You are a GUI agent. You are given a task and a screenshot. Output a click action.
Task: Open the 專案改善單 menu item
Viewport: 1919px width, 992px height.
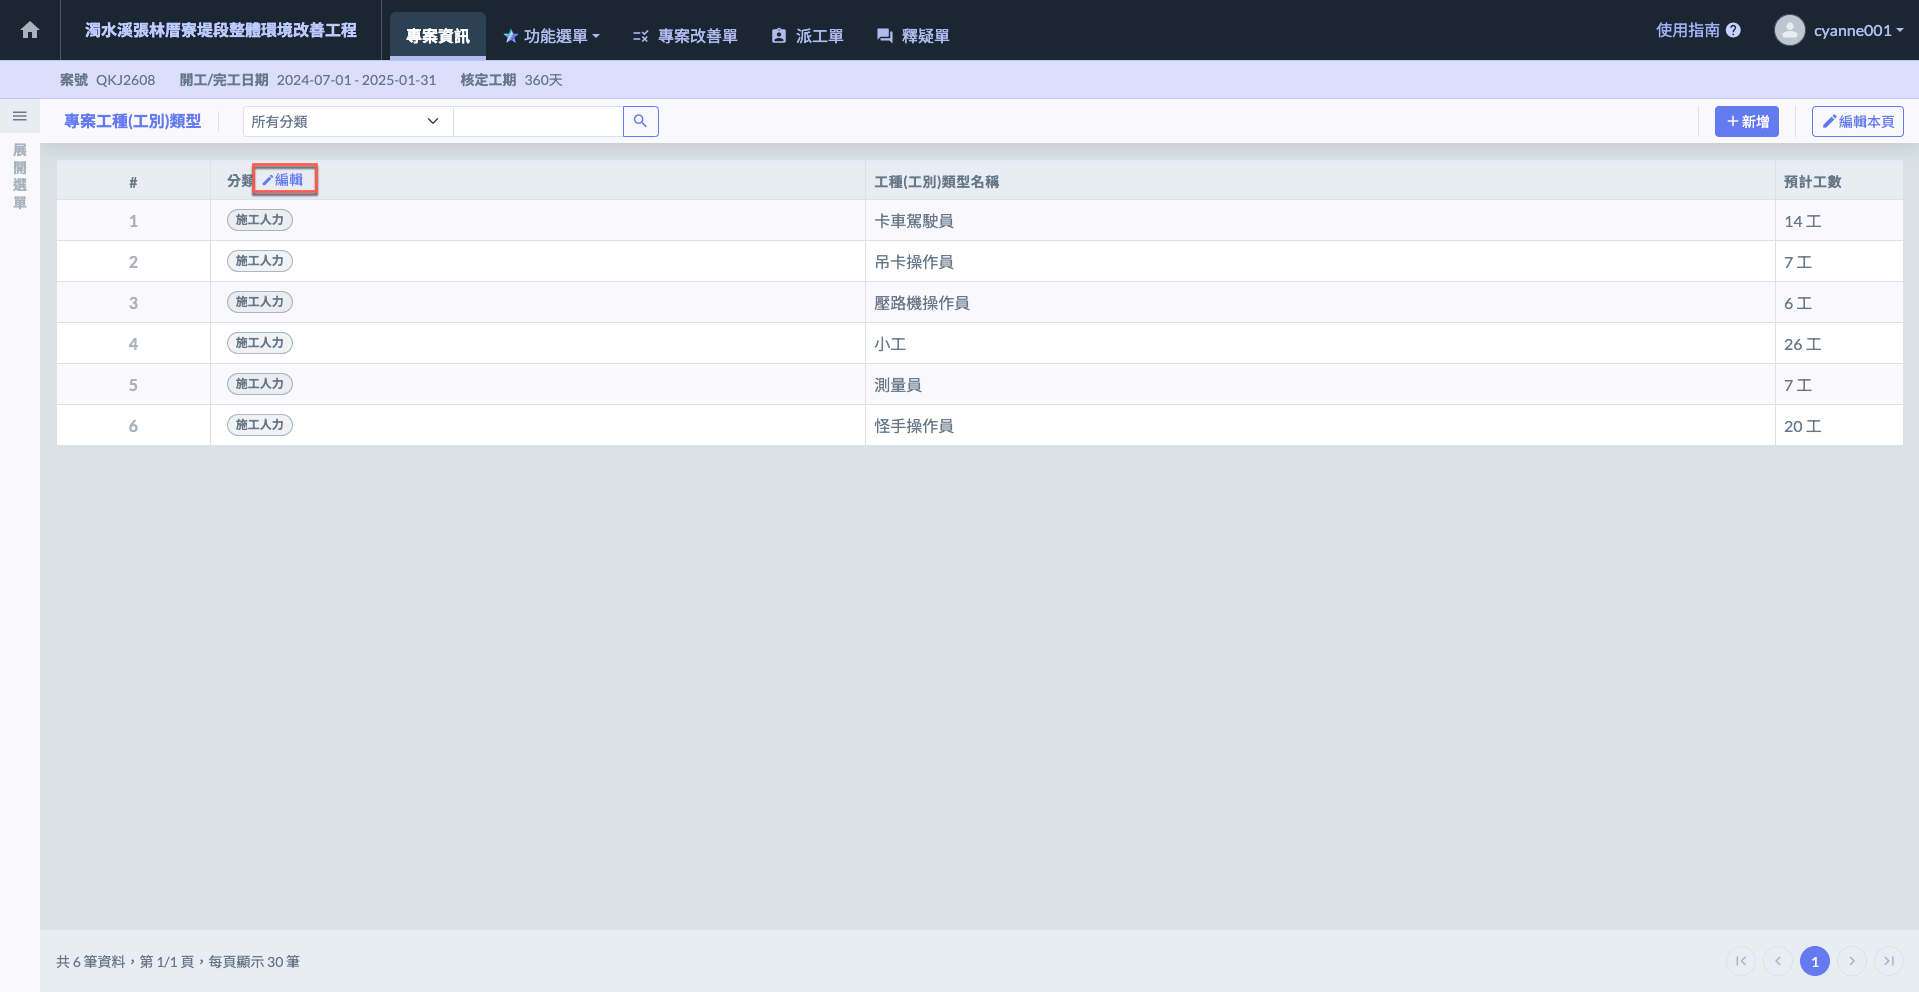[685, 36]
